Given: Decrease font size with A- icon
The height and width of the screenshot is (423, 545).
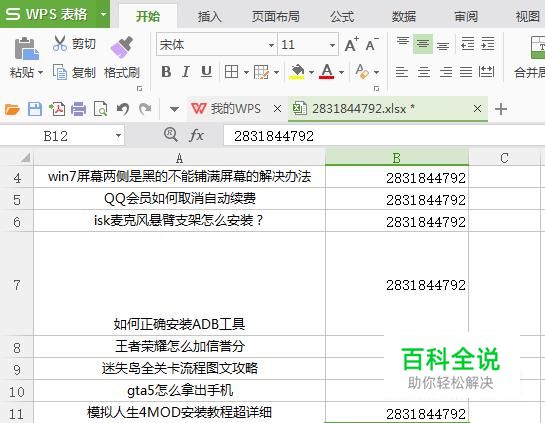Looking at the screenshot, I should point(372,44).
